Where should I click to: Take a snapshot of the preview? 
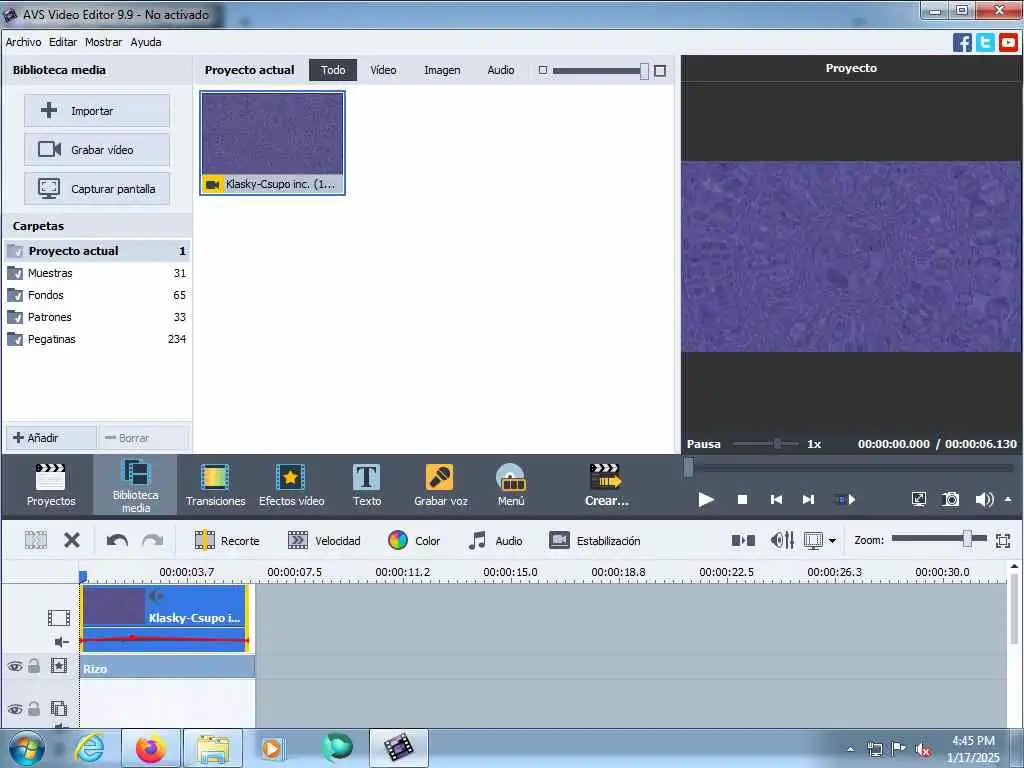[x=951, y=500]
